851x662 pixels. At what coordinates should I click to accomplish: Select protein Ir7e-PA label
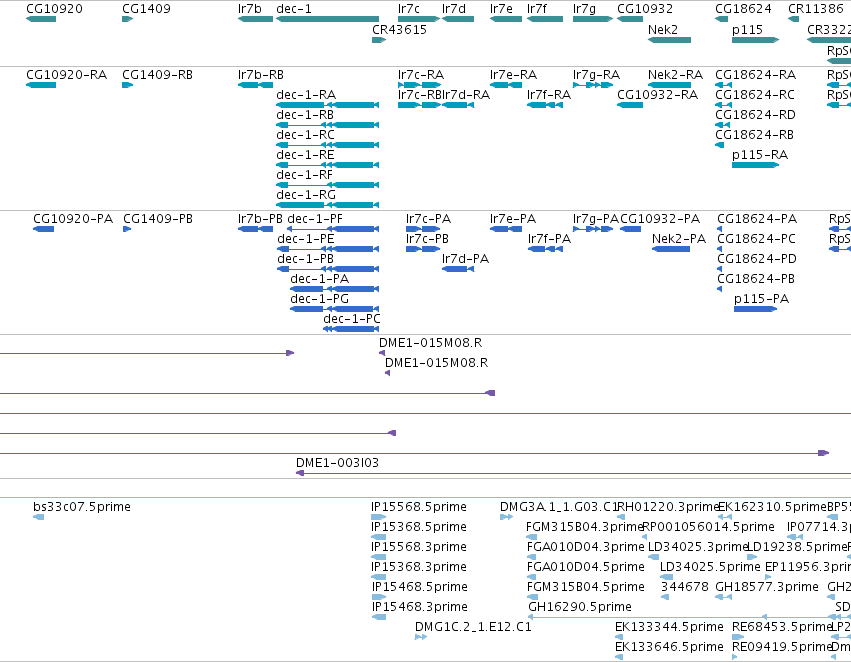point(513,219)
